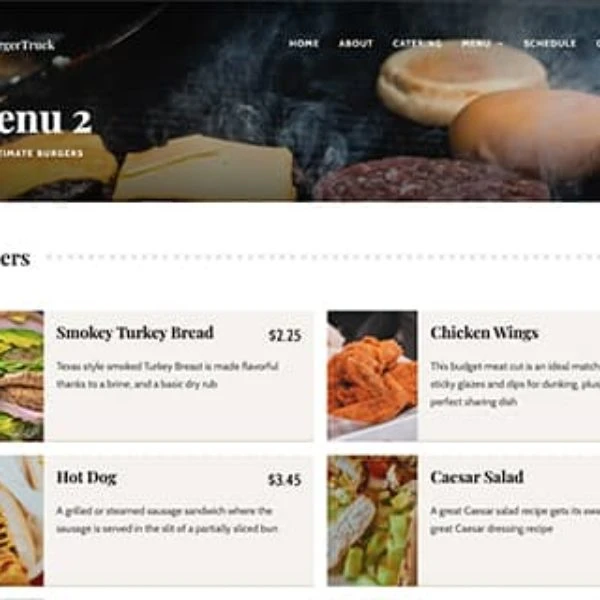Click the $2.25 price on Turkey Bread

point(285,335)
